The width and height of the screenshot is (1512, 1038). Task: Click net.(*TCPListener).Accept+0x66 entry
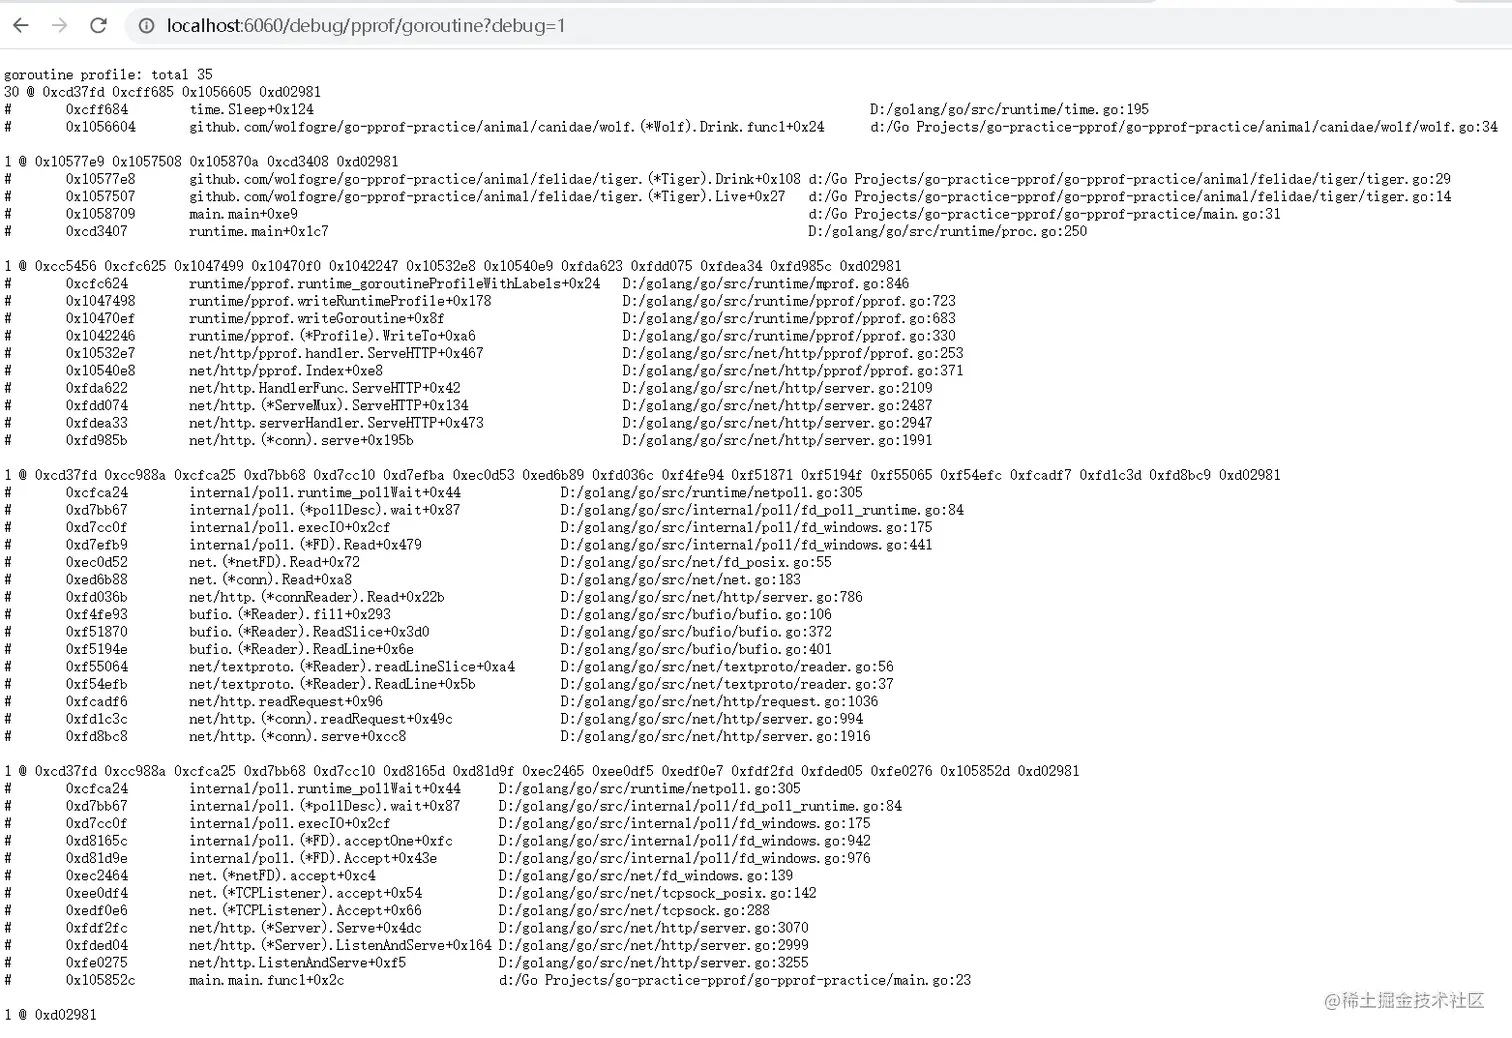pos(305,911)
